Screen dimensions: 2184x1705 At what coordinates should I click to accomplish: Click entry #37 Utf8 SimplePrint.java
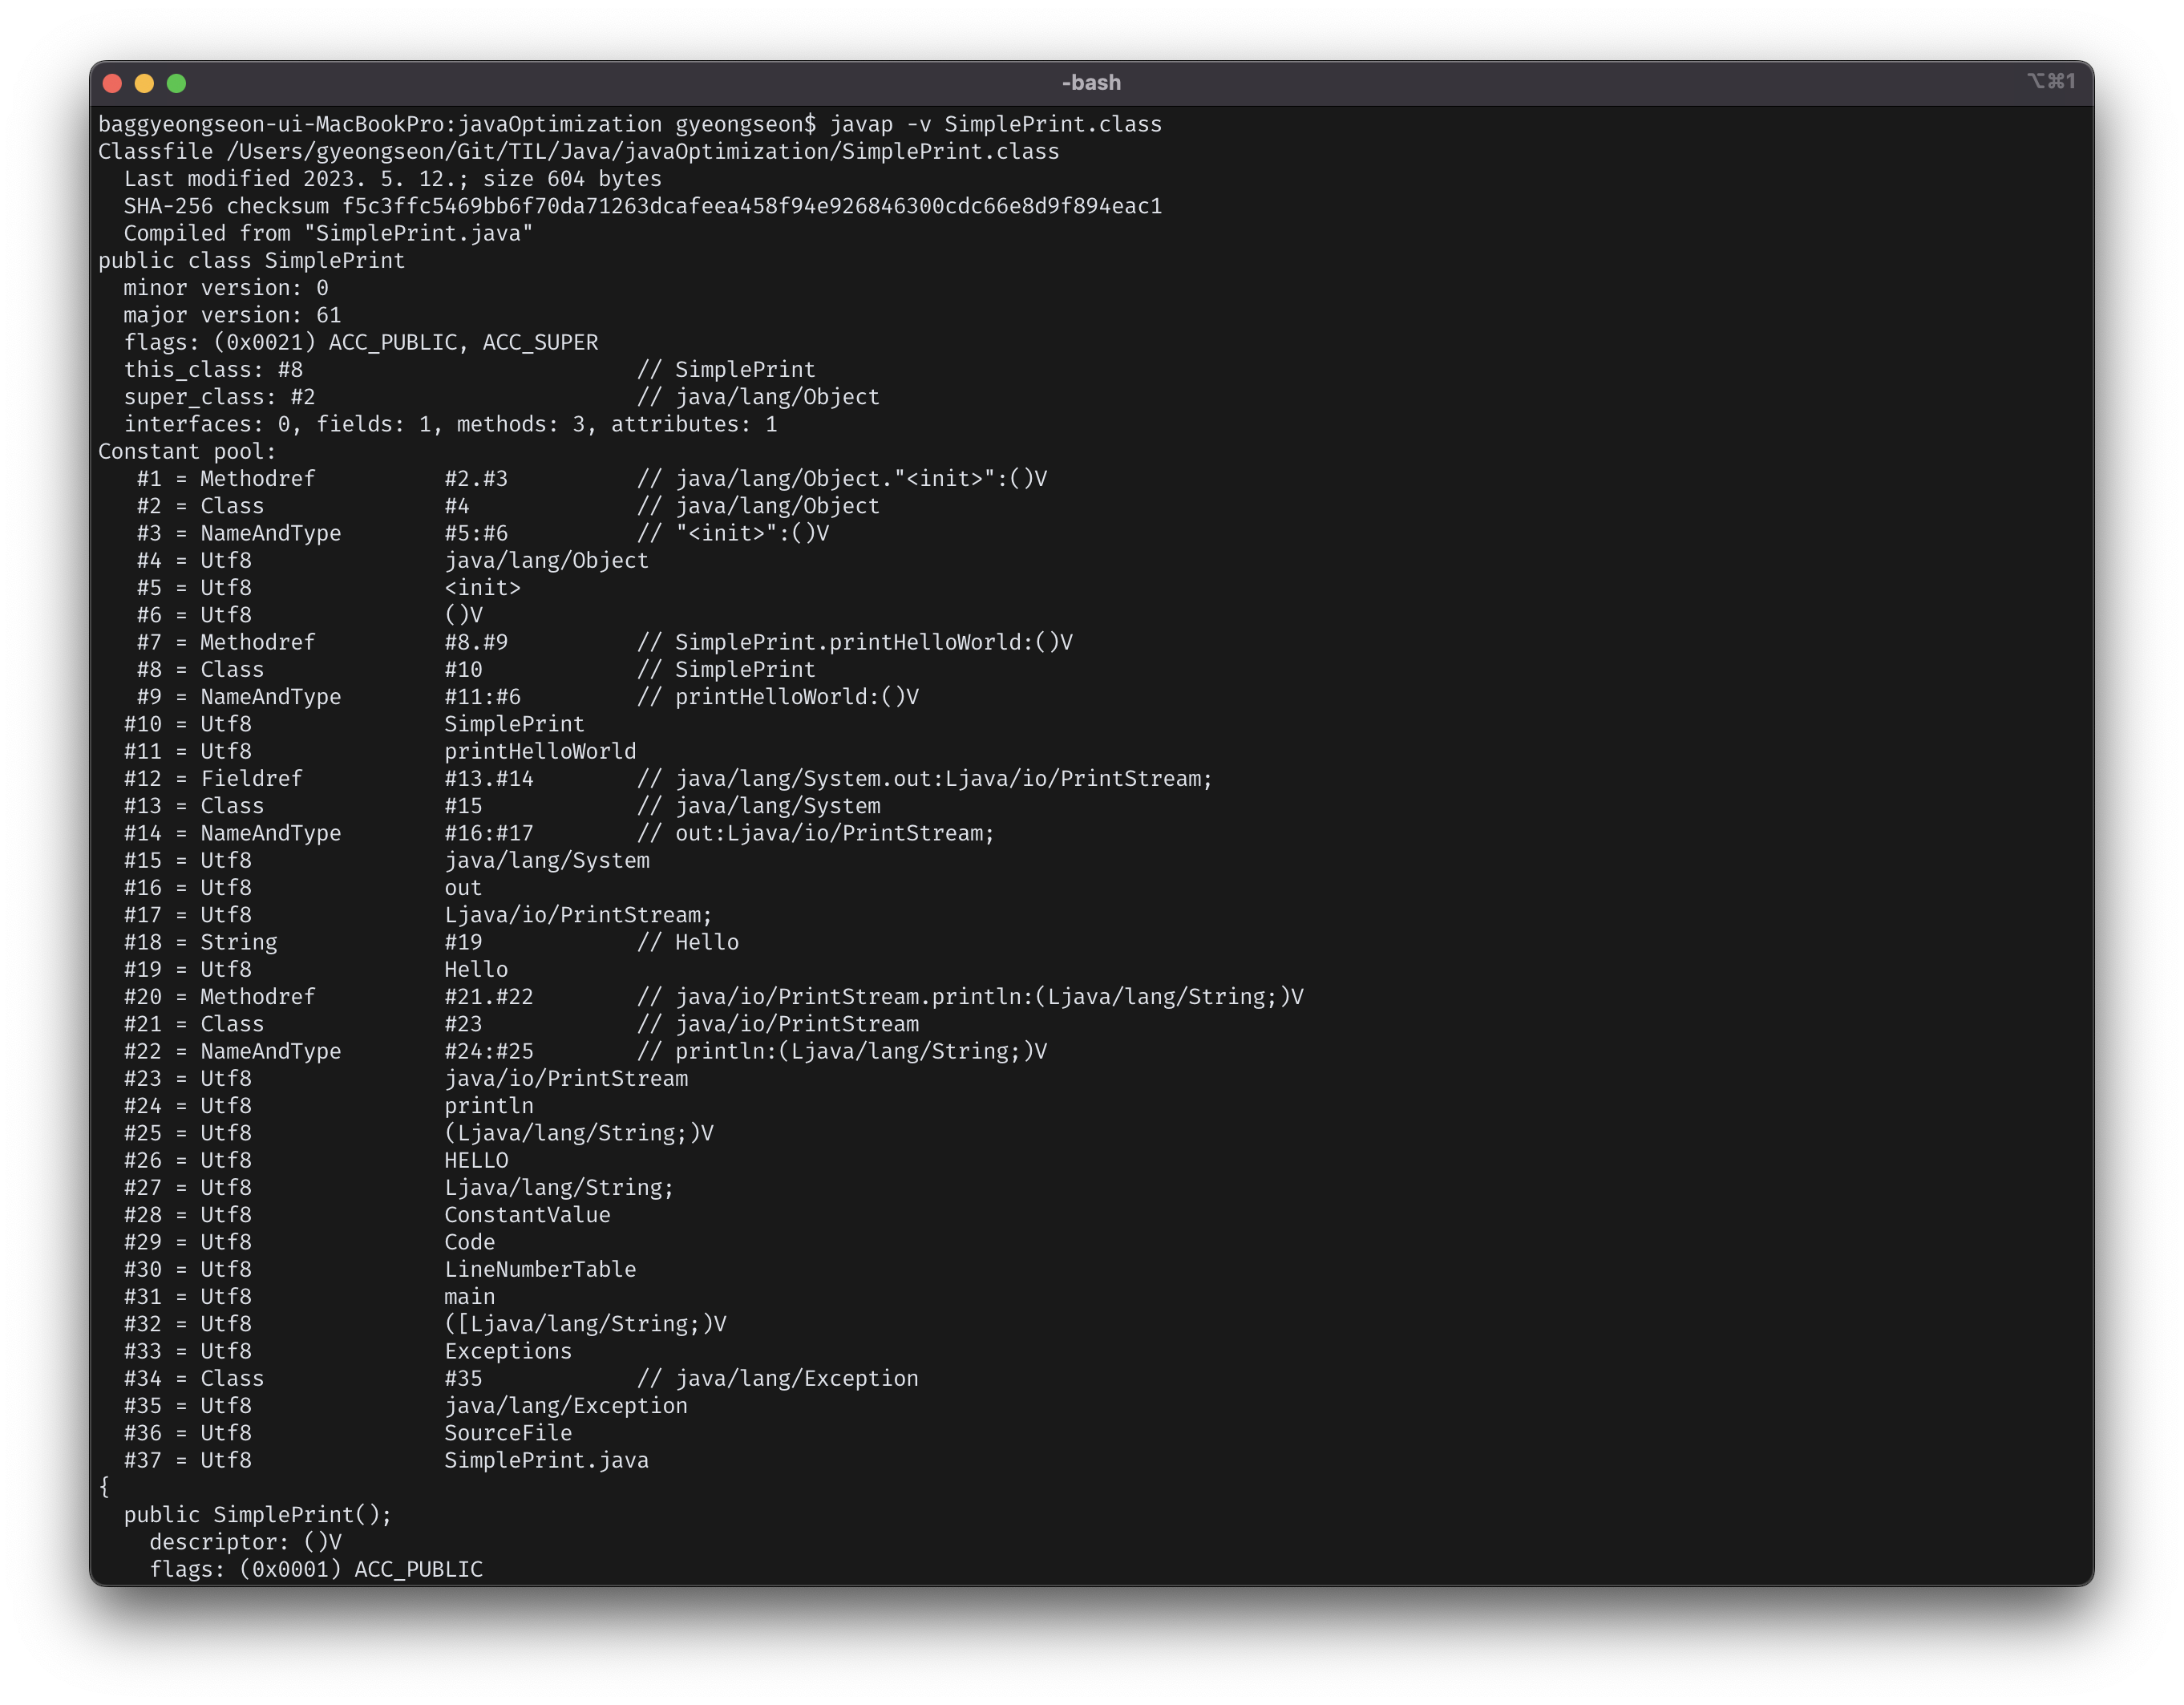click(x=386, y=1461)
